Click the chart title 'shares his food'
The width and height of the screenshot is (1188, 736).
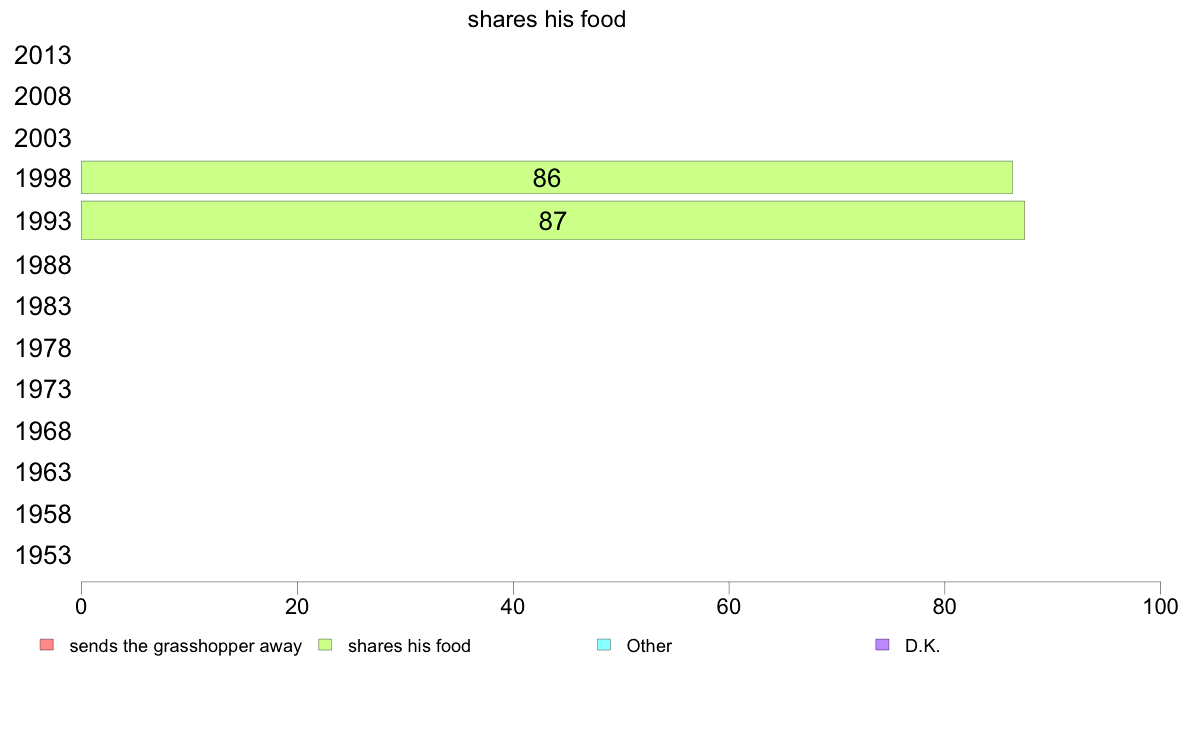click(x=546, y=19)
